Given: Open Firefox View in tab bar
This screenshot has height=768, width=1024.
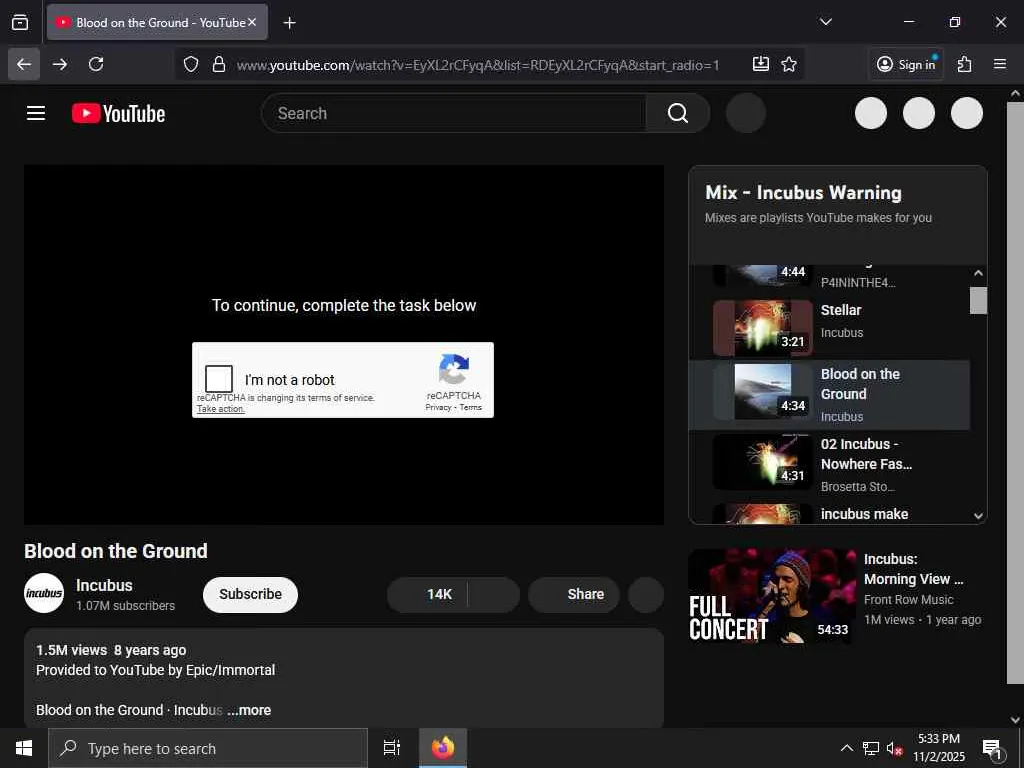Looking at the screenshot, I should tap(20, 22).
